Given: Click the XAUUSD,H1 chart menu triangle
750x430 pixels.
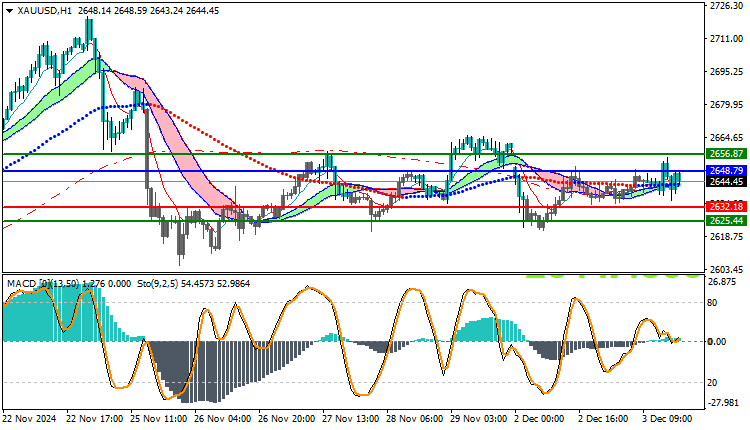Looking at the screenshot, I should pos(10,11).
